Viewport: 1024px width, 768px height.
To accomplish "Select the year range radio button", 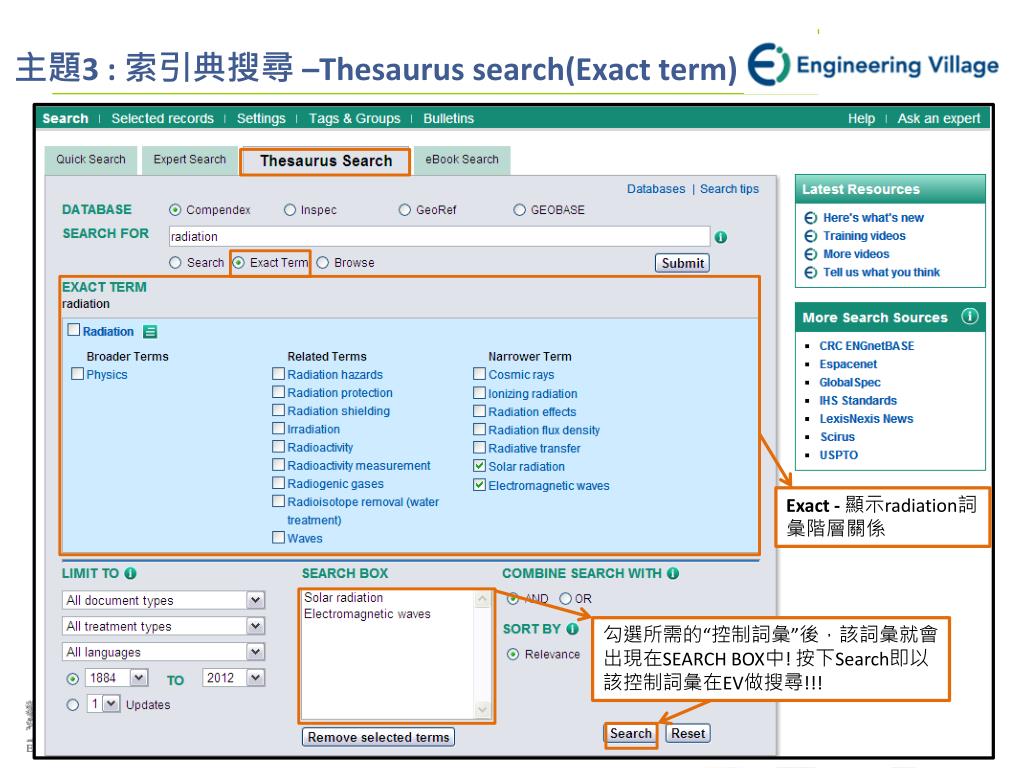I will click(x=73, y=679).
